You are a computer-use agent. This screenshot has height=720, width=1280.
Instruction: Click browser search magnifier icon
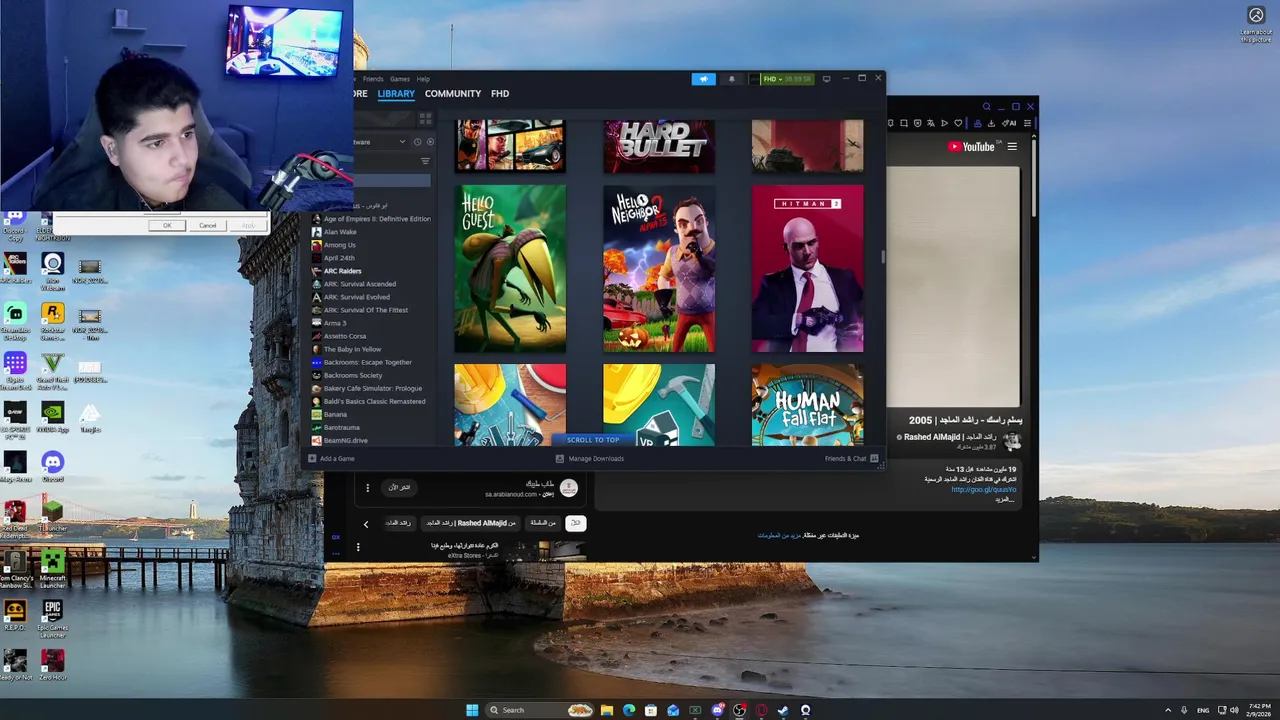pyautogui.click(x=986, y=106)
